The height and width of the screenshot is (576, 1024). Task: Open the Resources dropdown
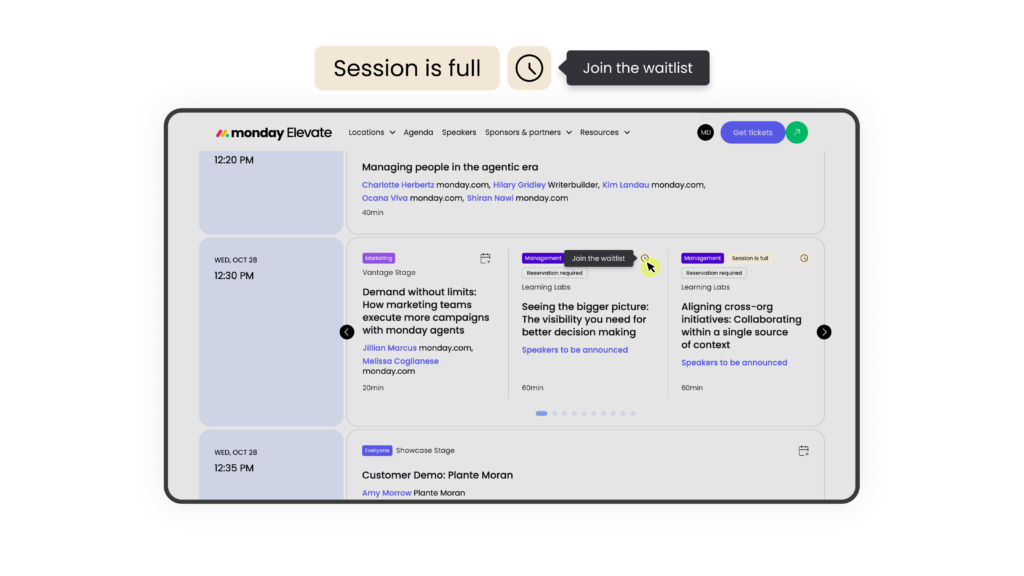(605, 132)
